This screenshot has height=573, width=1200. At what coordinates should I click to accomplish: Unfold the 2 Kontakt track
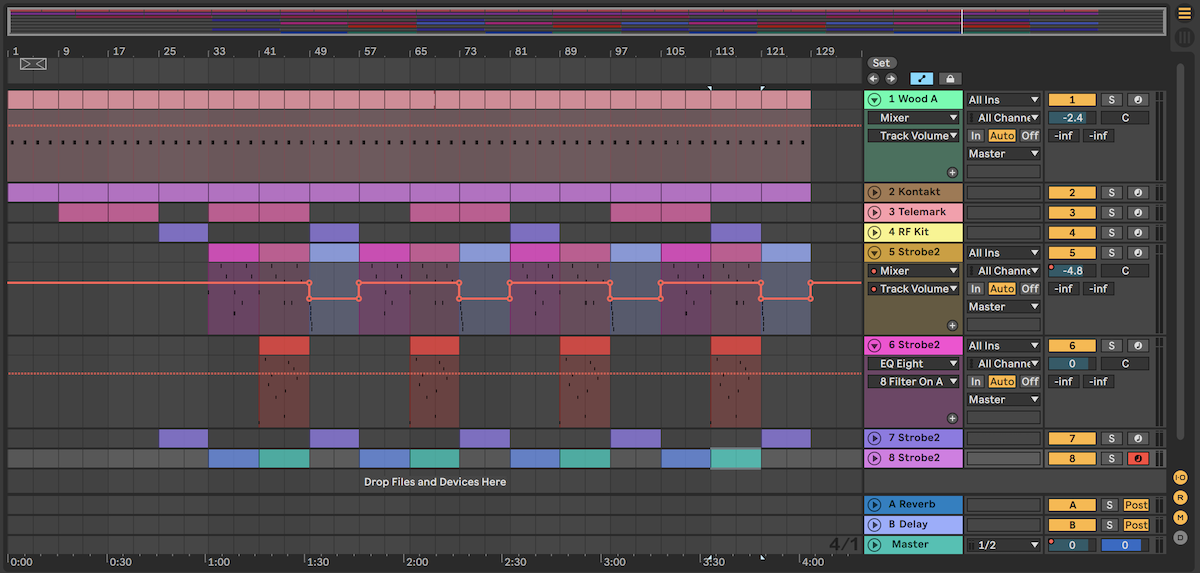(x=875, y=192)
